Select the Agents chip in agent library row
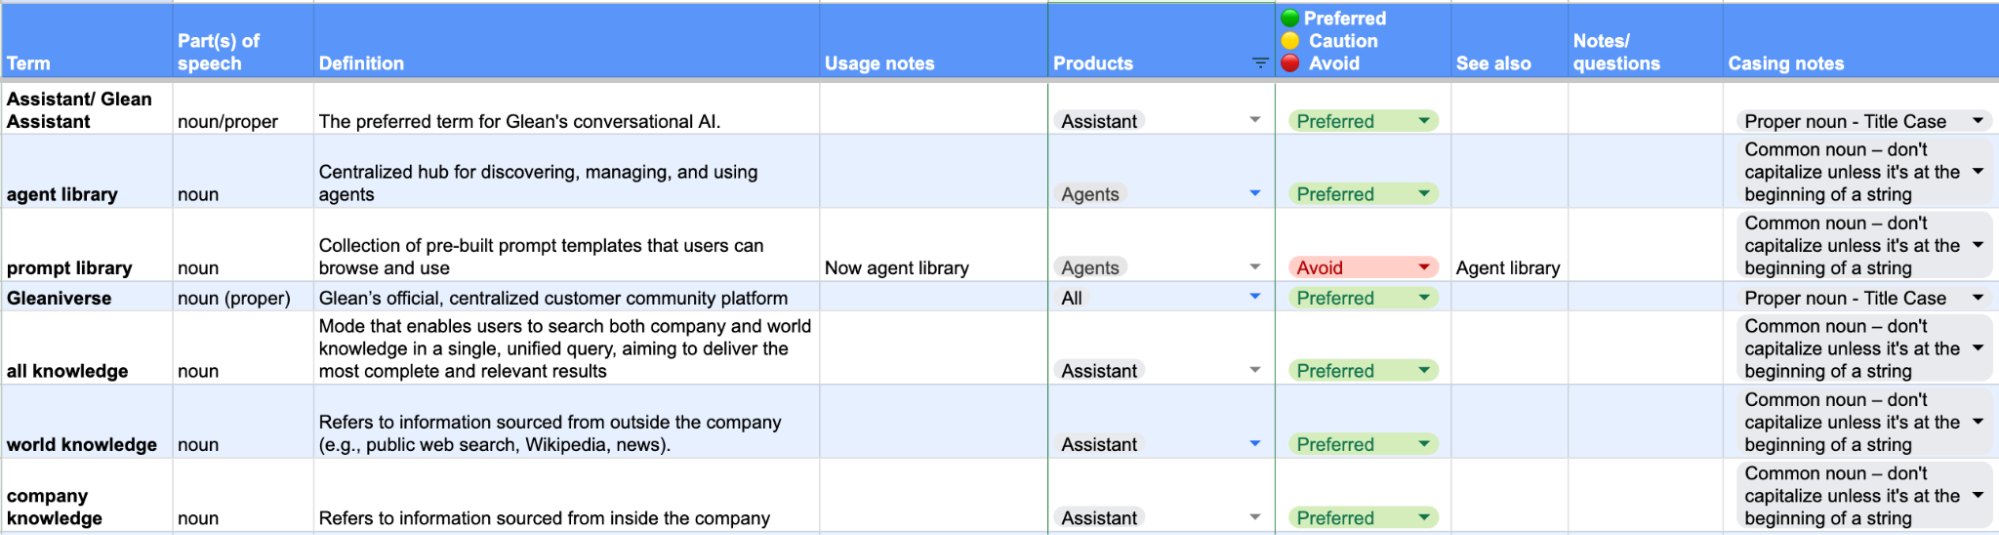The width and height of the screenshot is (1999, 535). click(1090, 194)
